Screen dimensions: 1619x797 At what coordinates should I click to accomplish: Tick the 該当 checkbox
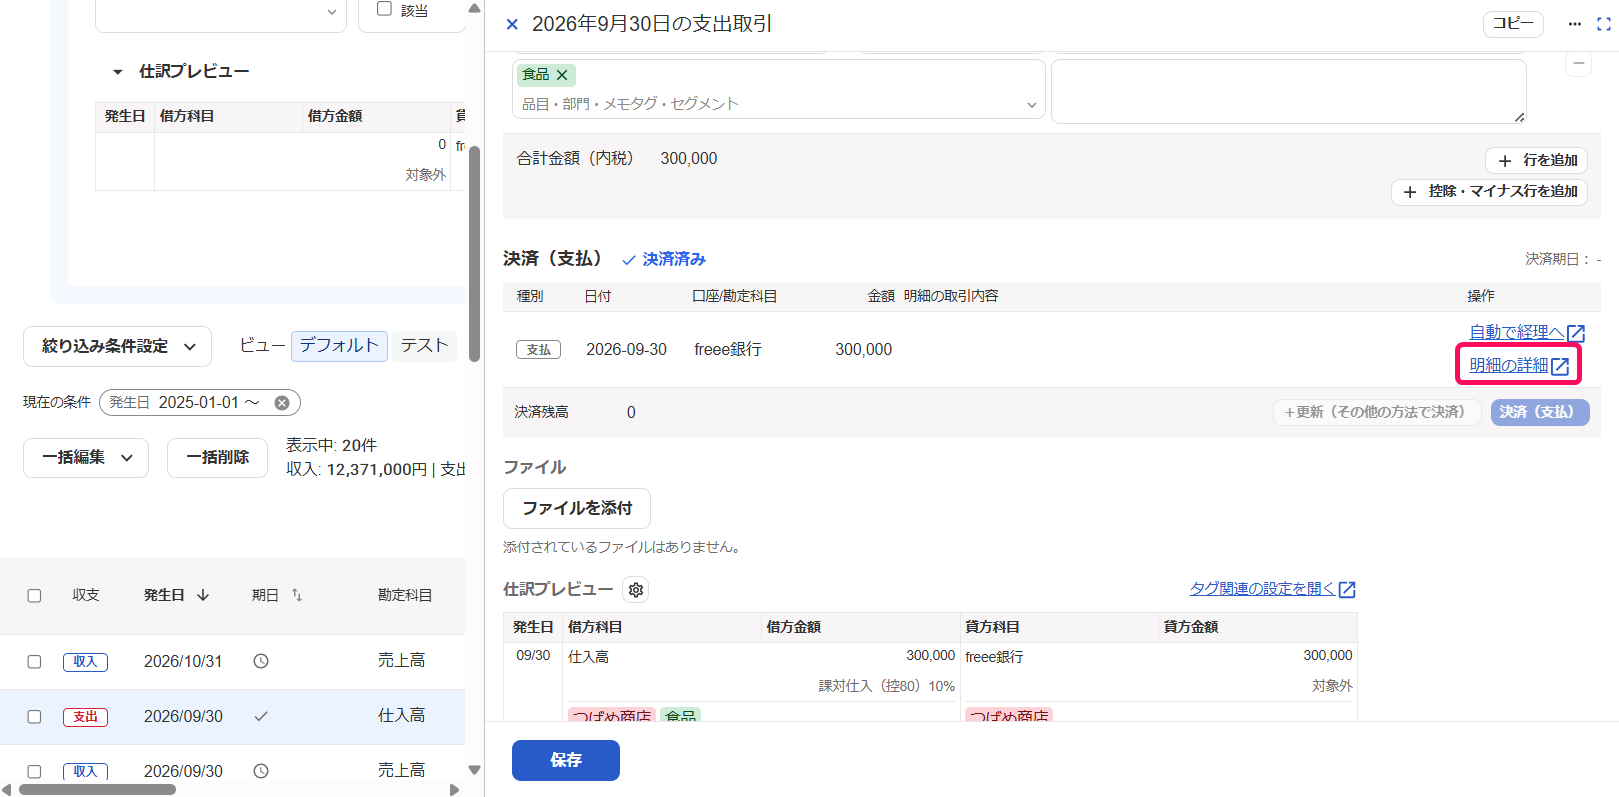point(384,9)
